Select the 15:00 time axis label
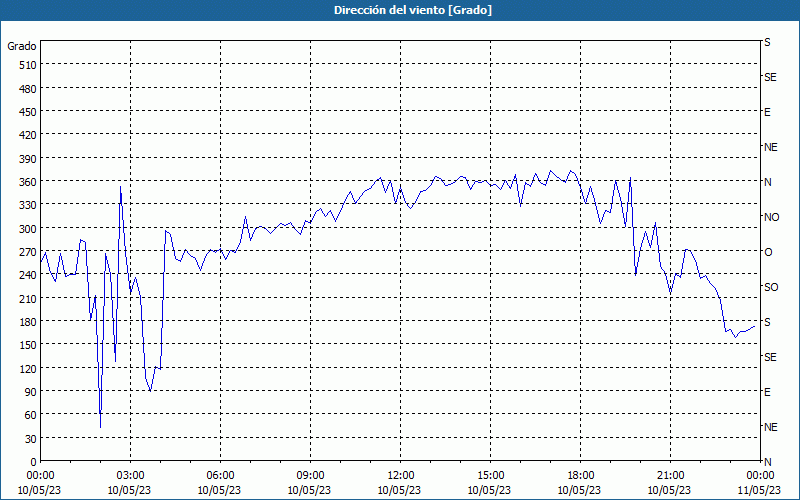The image size is (800, 500). 490,476
